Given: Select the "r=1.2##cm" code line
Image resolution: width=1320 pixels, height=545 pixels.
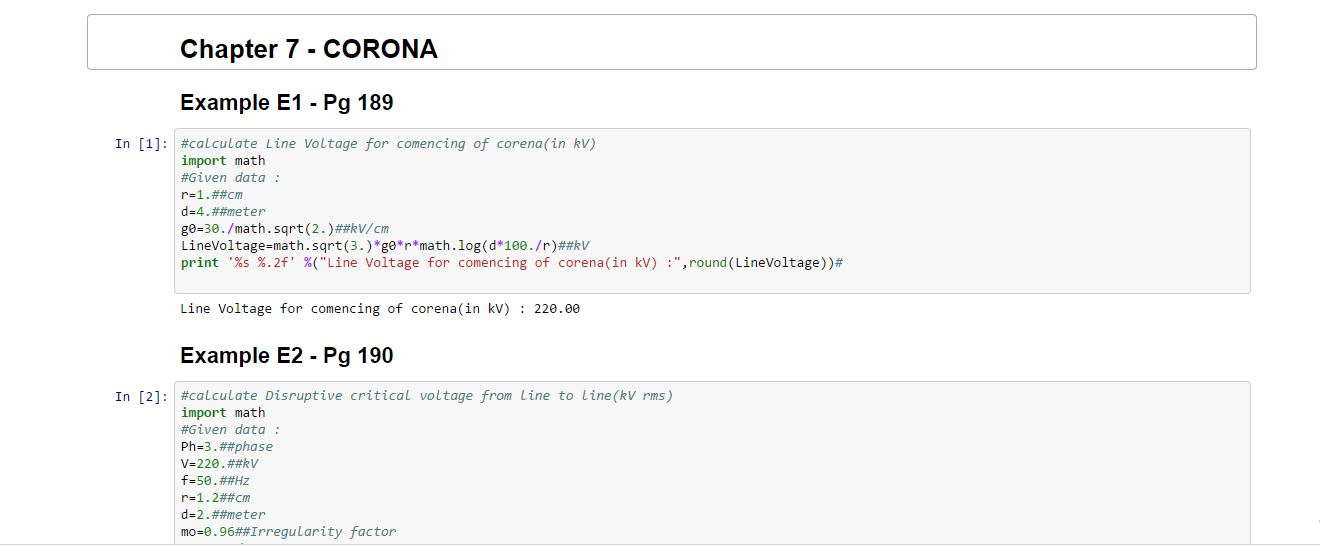Looking at the screenshot, I should click(x=215, y=498).
